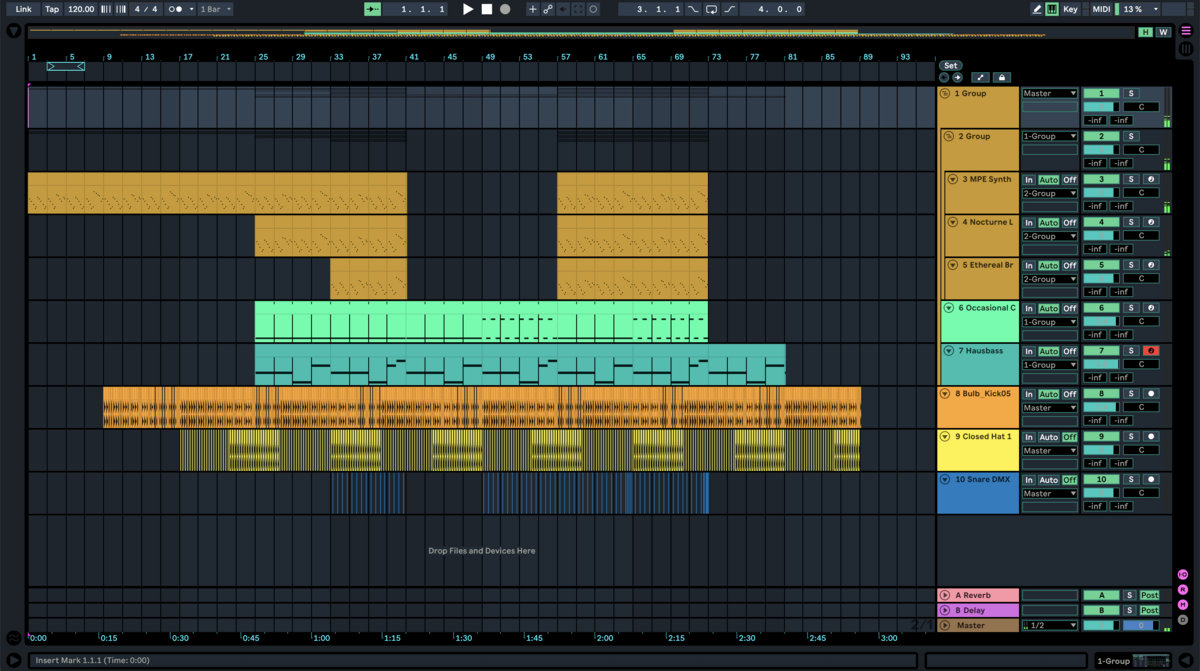Click the Tap tempo button
The image size is (1200, 671).
[51, 9]
